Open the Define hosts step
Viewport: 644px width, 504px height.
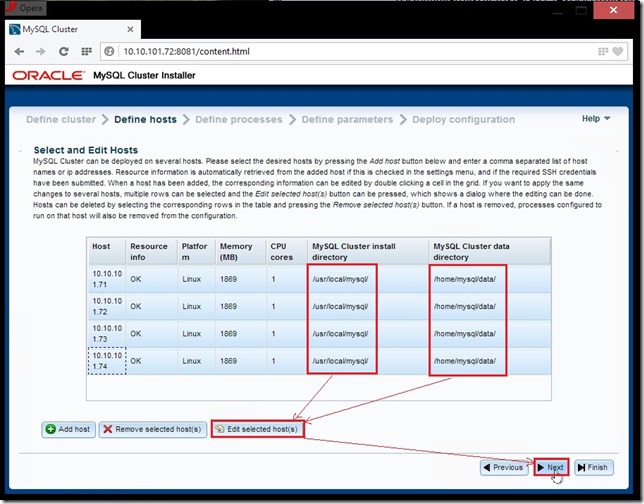145,120
